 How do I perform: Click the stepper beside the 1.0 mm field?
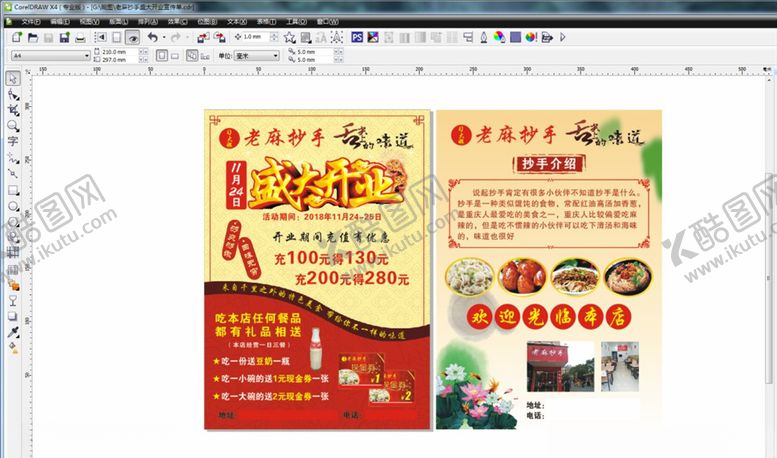274,37
